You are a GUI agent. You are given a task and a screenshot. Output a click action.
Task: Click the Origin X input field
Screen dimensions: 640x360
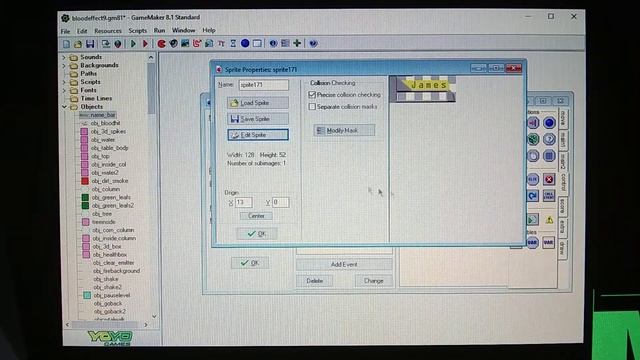(x=243, y=202)
